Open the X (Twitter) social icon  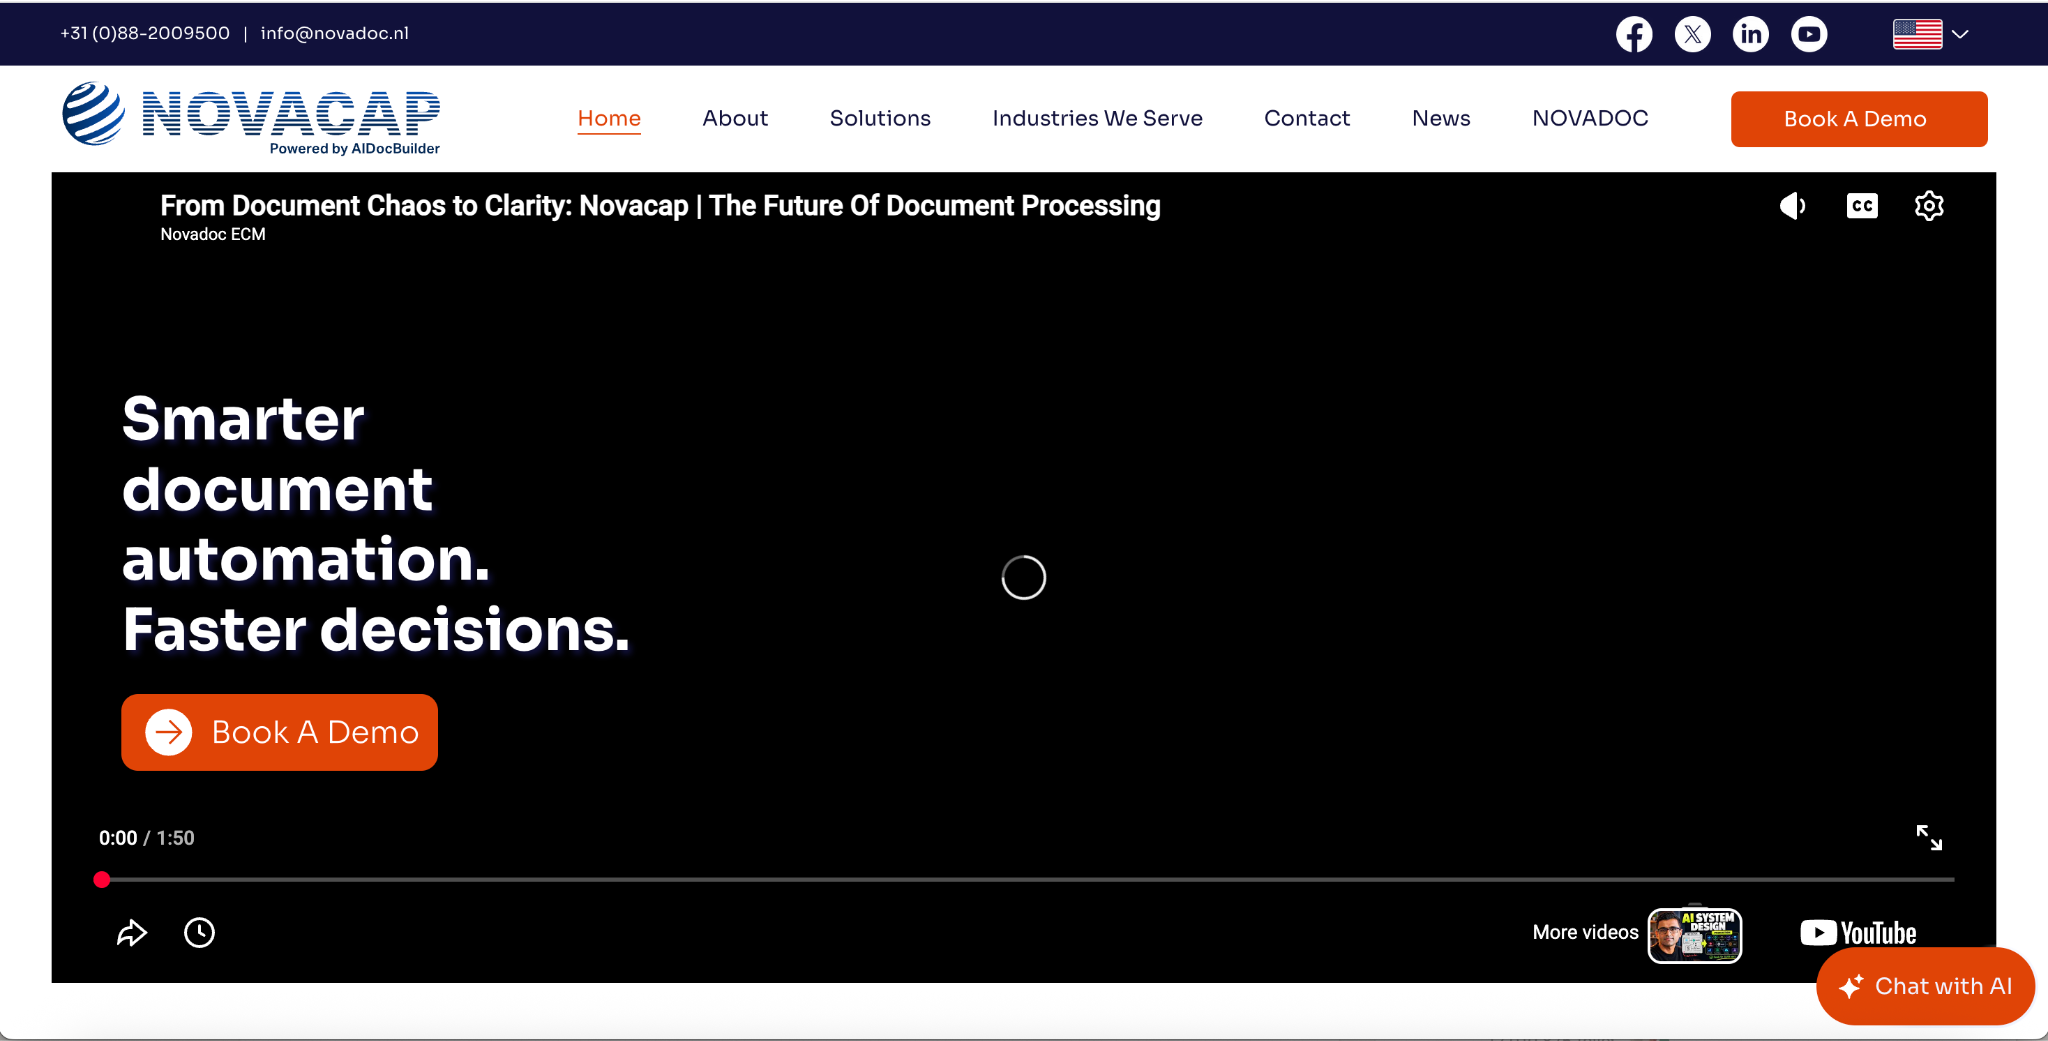coord(1692,34)
